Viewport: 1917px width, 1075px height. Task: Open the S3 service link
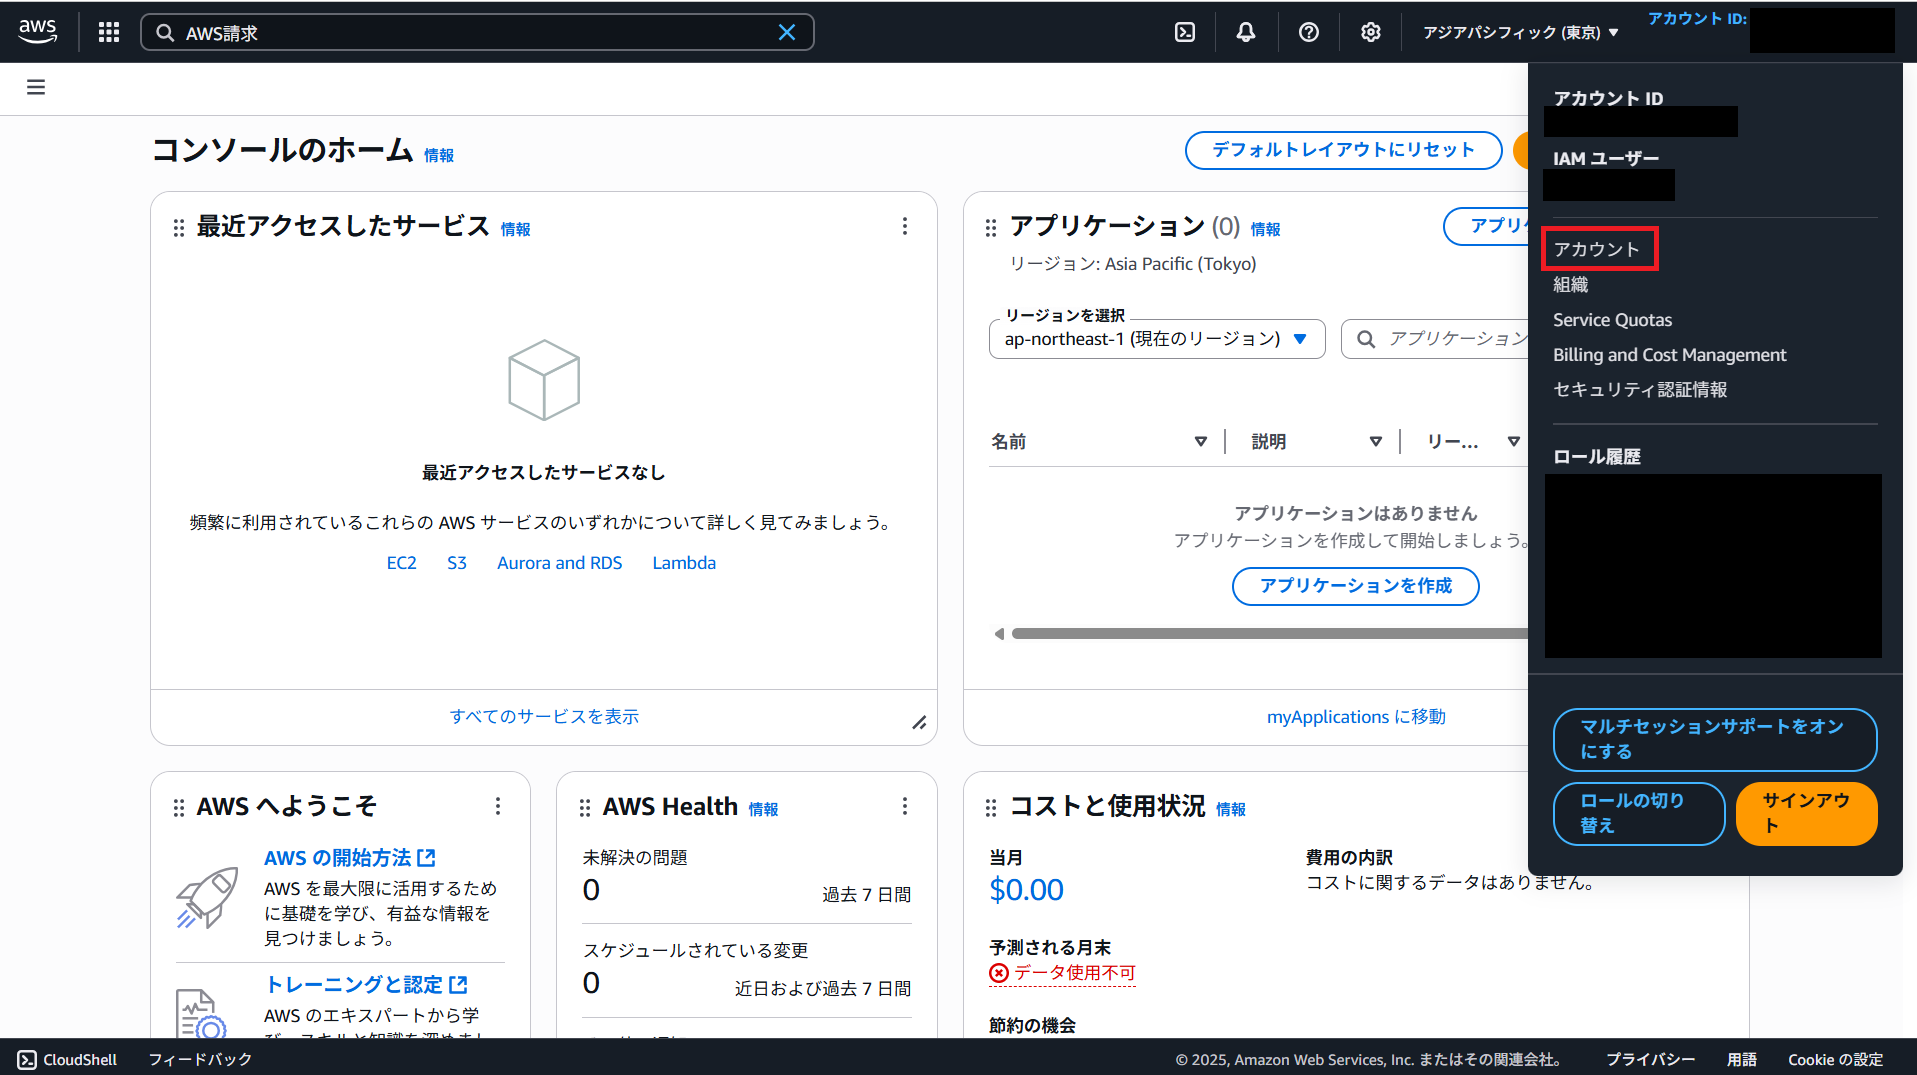pos(457,563)
